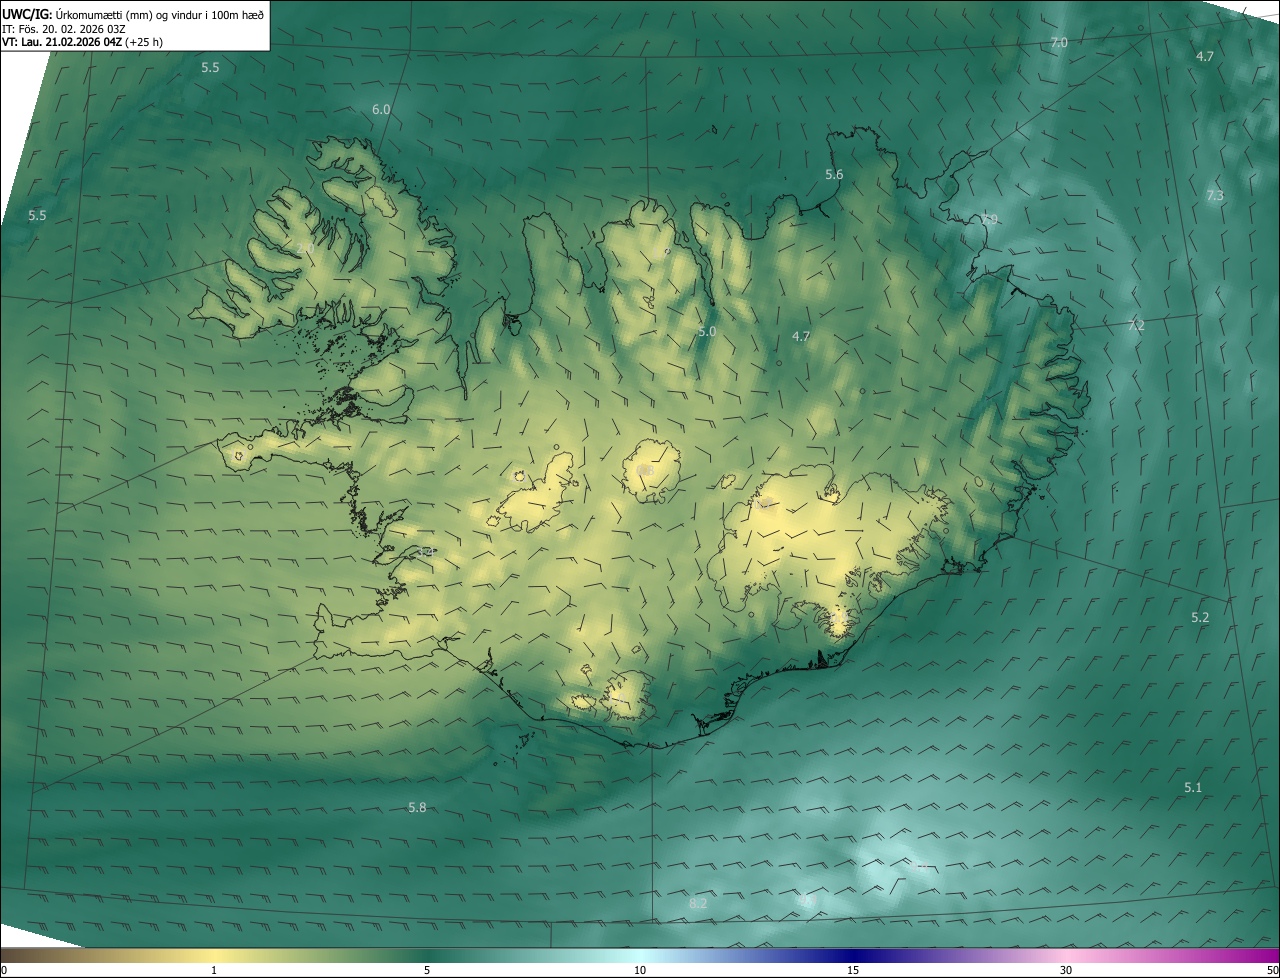Click the '7.3' value label on the map
Image resolution: width=1280 pixels, height=978 pixels.
click(1215, 196)
